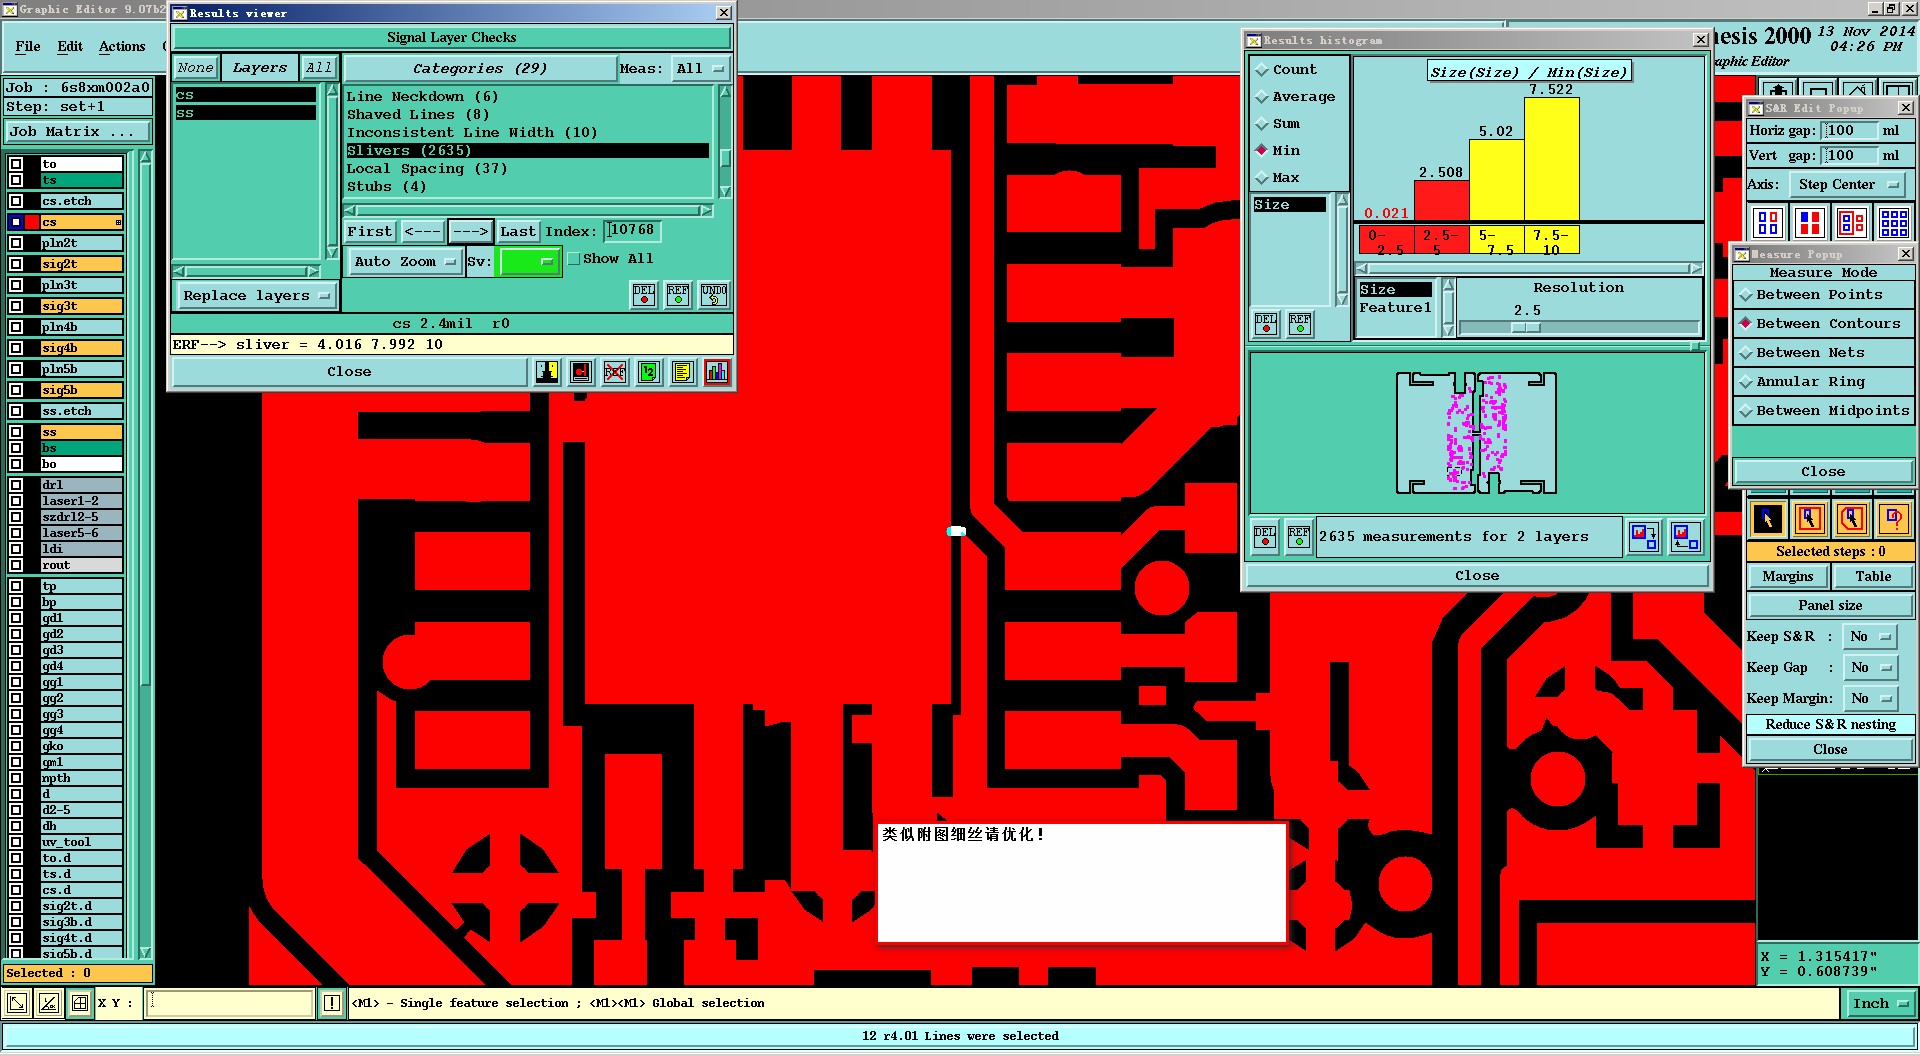Click second histogram-to-layer icon with left arrow
The height and width of the screenshot is (1056, 1920).
(1686, 537)
